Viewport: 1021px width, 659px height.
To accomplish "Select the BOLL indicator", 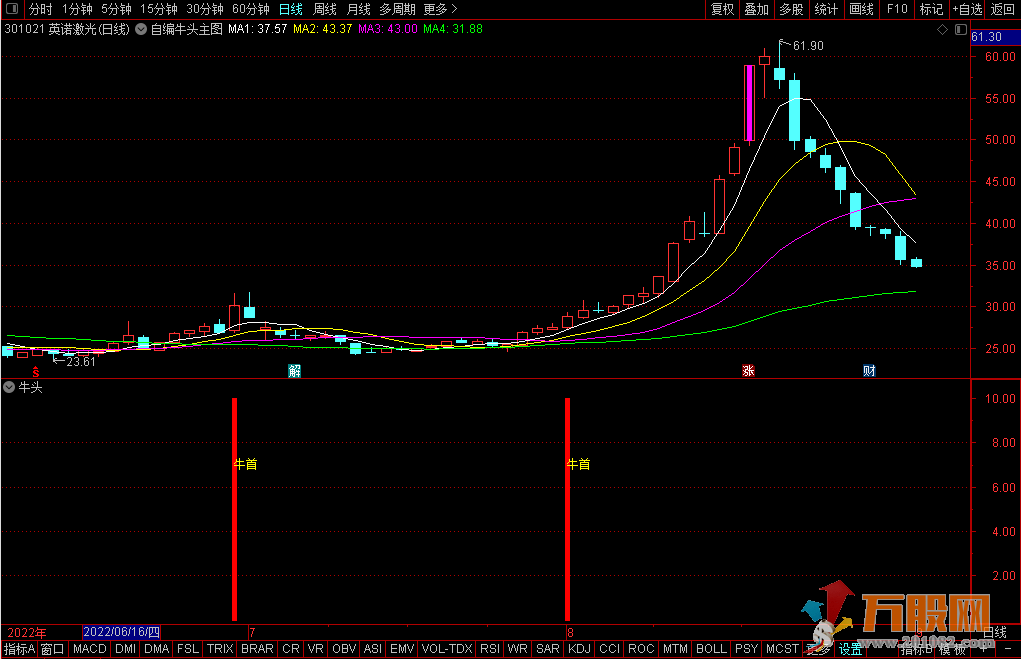I will click(711, 649).
